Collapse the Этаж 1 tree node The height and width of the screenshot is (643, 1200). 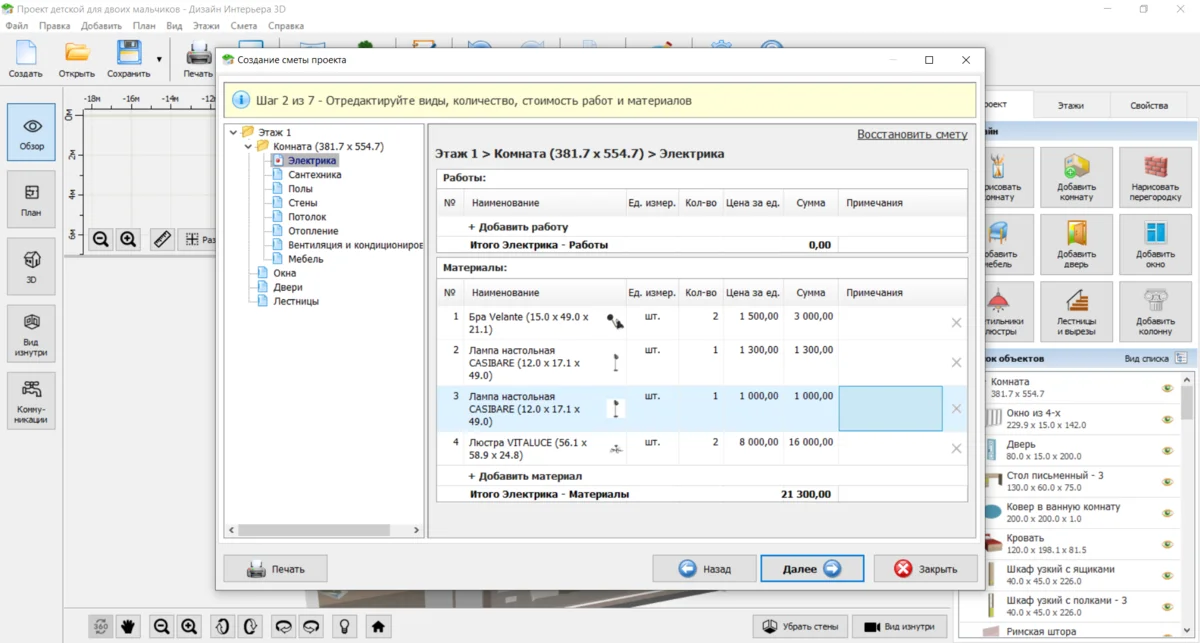click(x=233, y=132)
